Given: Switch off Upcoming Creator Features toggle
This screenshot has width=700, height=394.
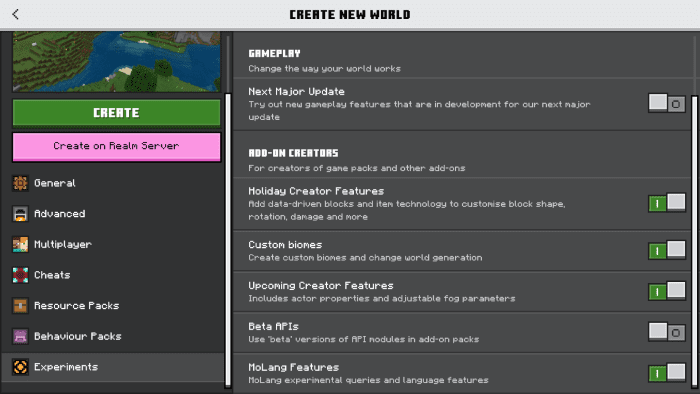Looking at the screenshot, I should point(667,291).
